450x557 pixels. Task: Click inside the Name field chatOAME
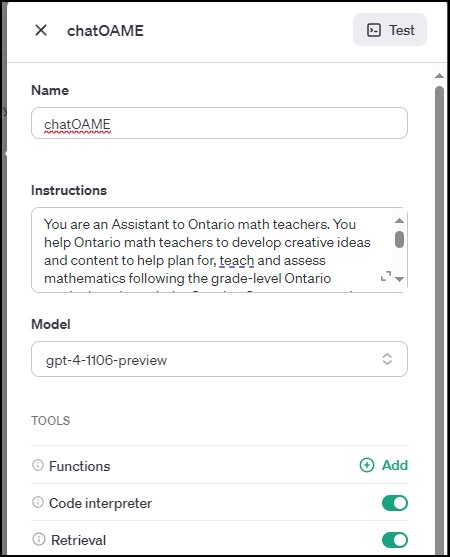(219, 123)
